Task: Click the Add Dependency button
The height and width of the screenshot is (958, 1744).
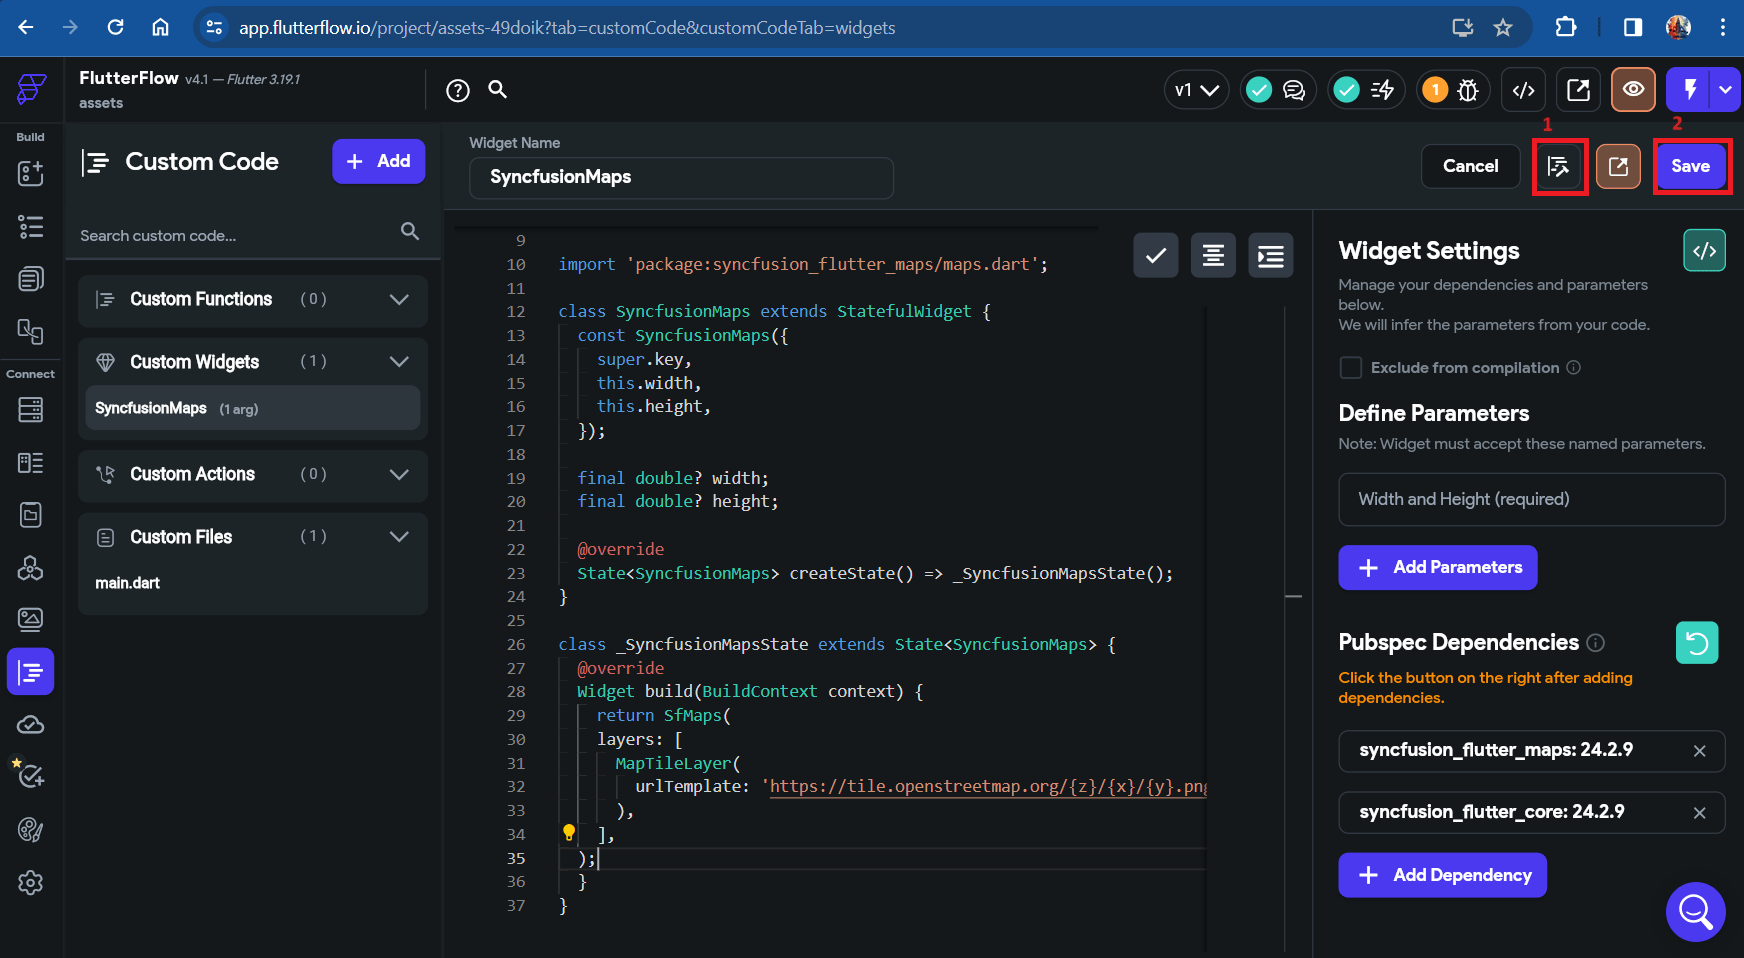Action: [x=1442, y=875]
